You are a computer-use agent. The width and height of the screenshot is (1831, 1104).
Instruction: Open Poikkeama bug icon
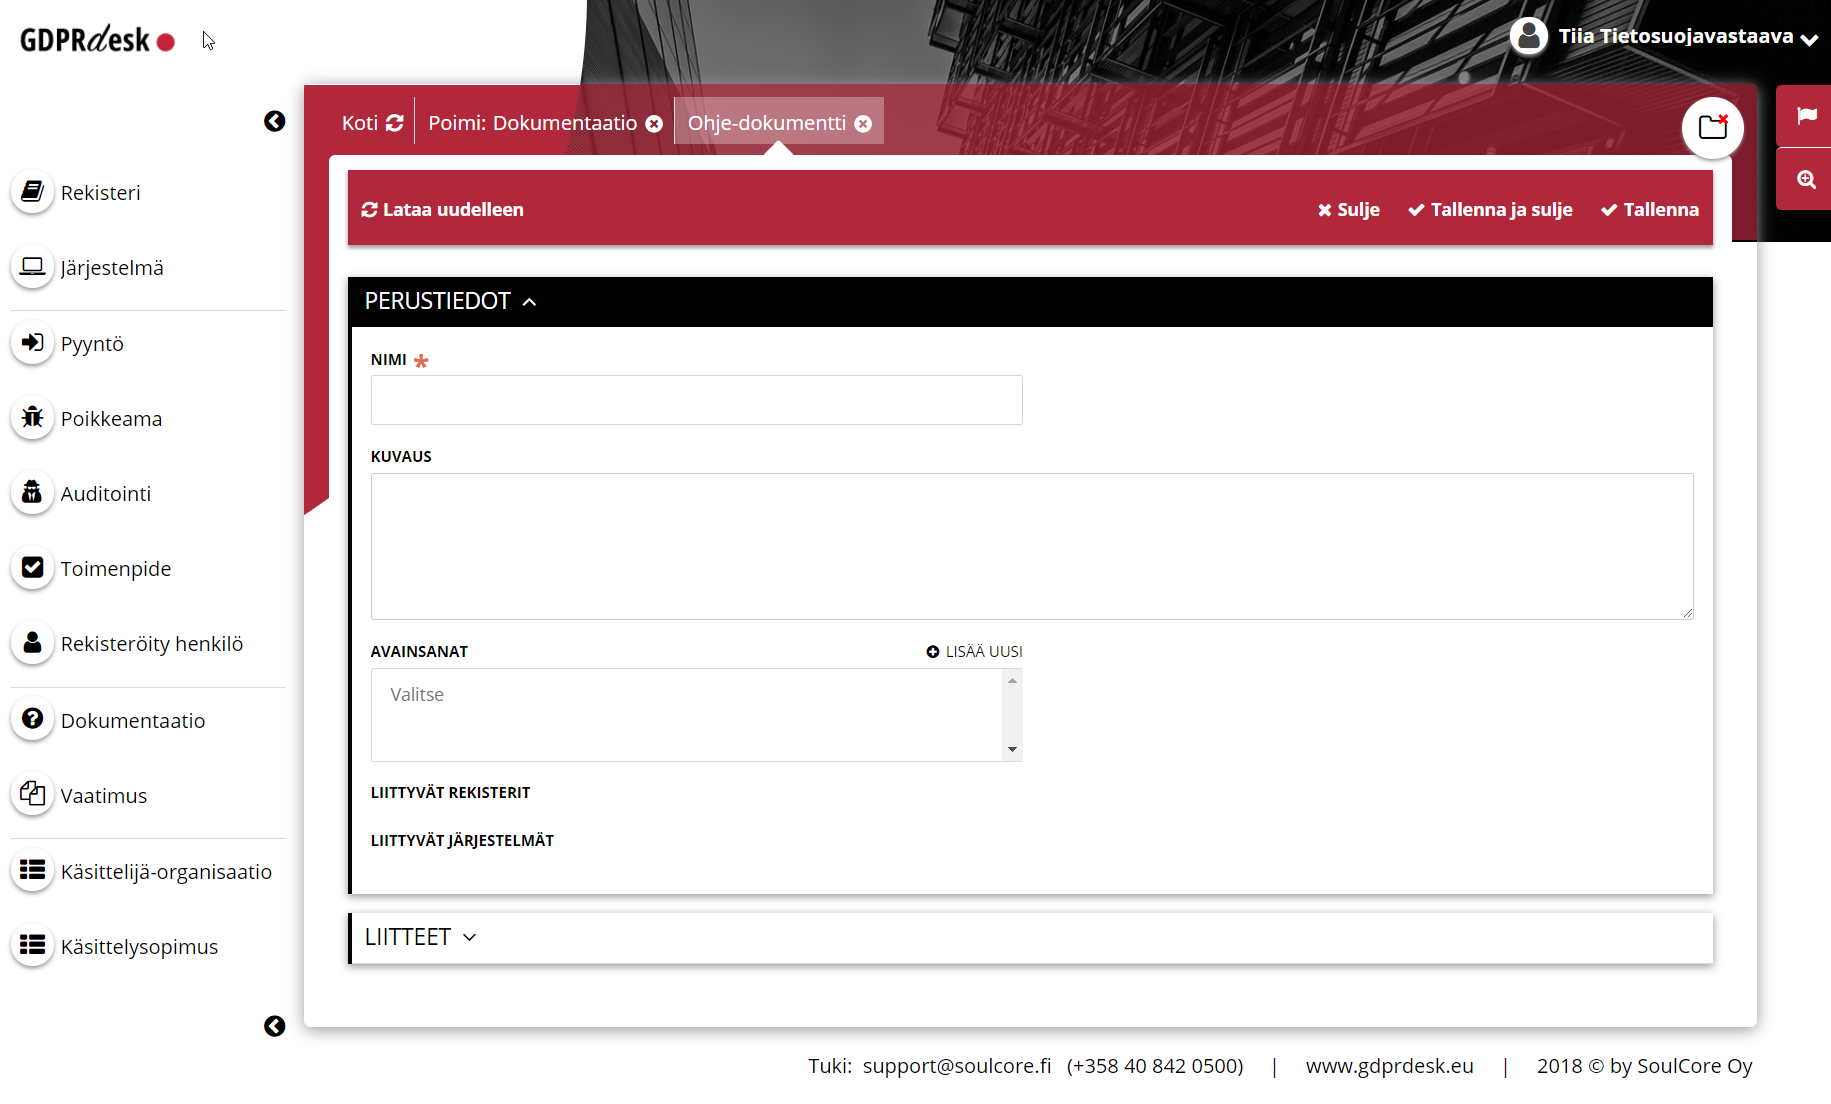point(32,417)
